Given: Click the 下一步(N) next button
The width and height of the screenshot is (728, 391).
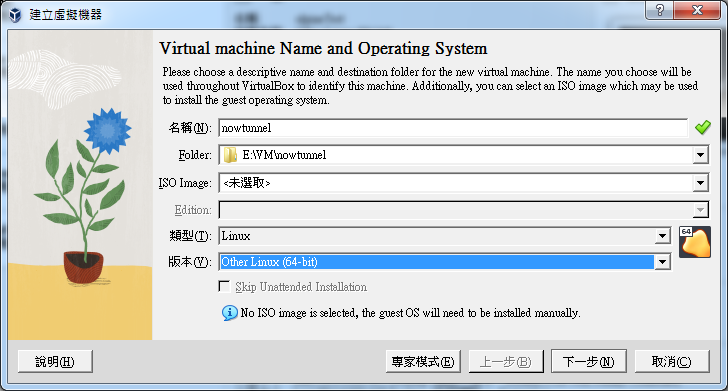Looking at the screenshot, I should click(x=589, y=361).
